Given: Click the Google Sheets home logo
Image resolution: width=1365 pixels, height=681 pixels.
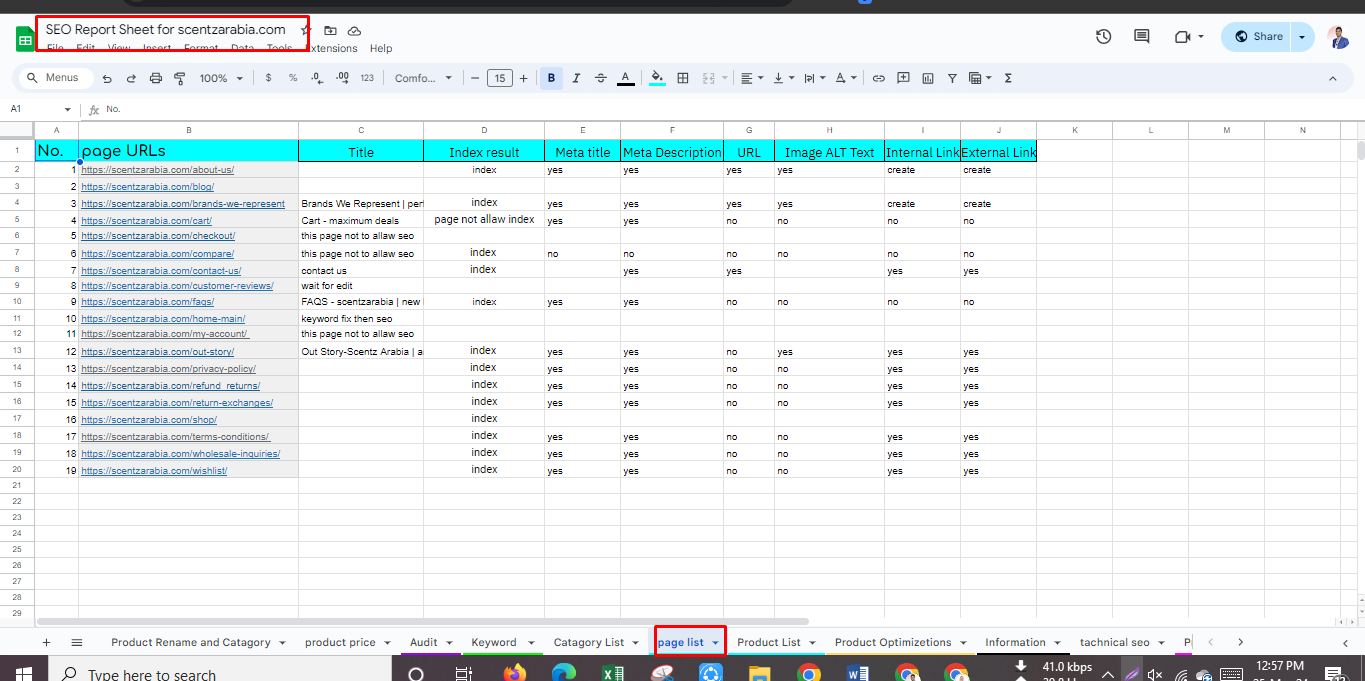Looking at the screenshot, I should click(25, 39).
